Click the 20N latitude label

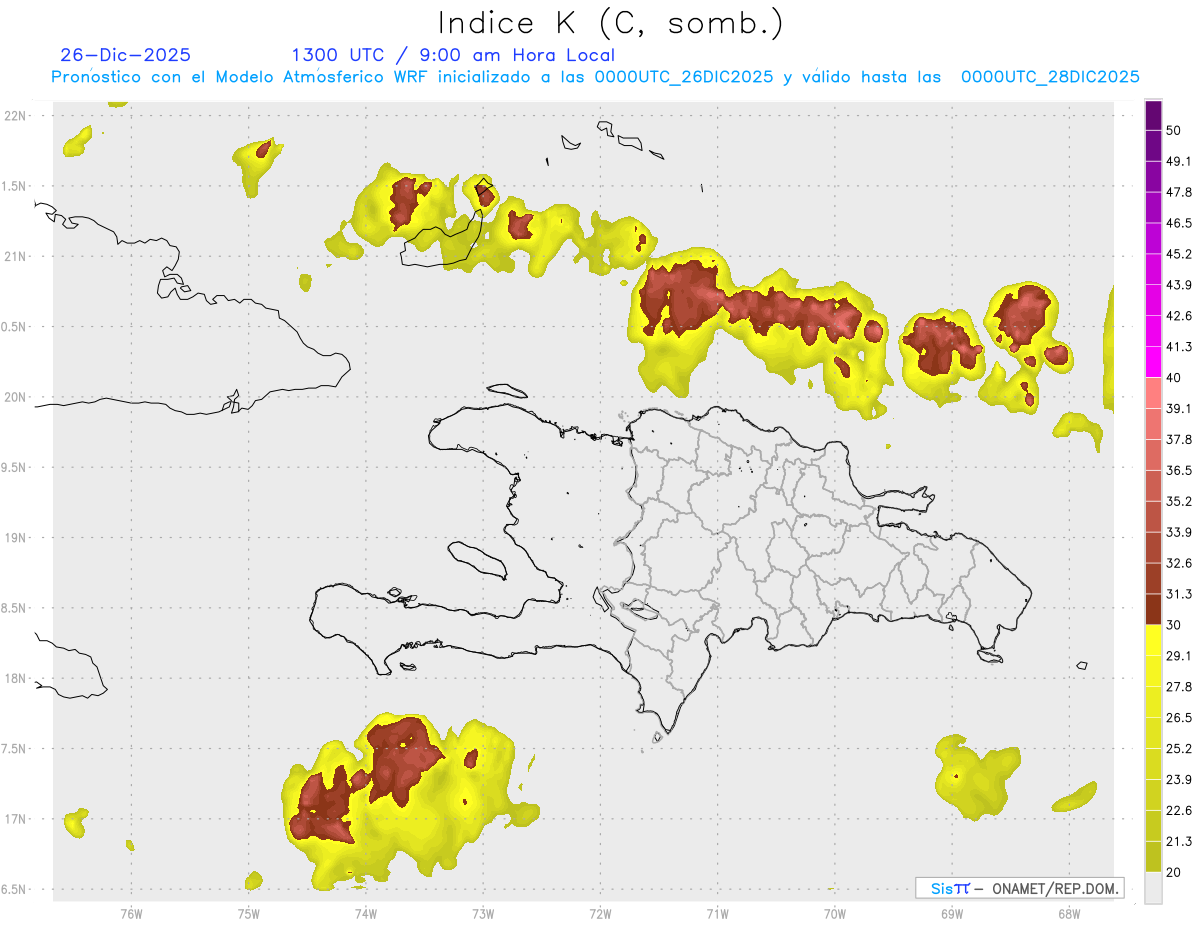[x=15, y=397]
